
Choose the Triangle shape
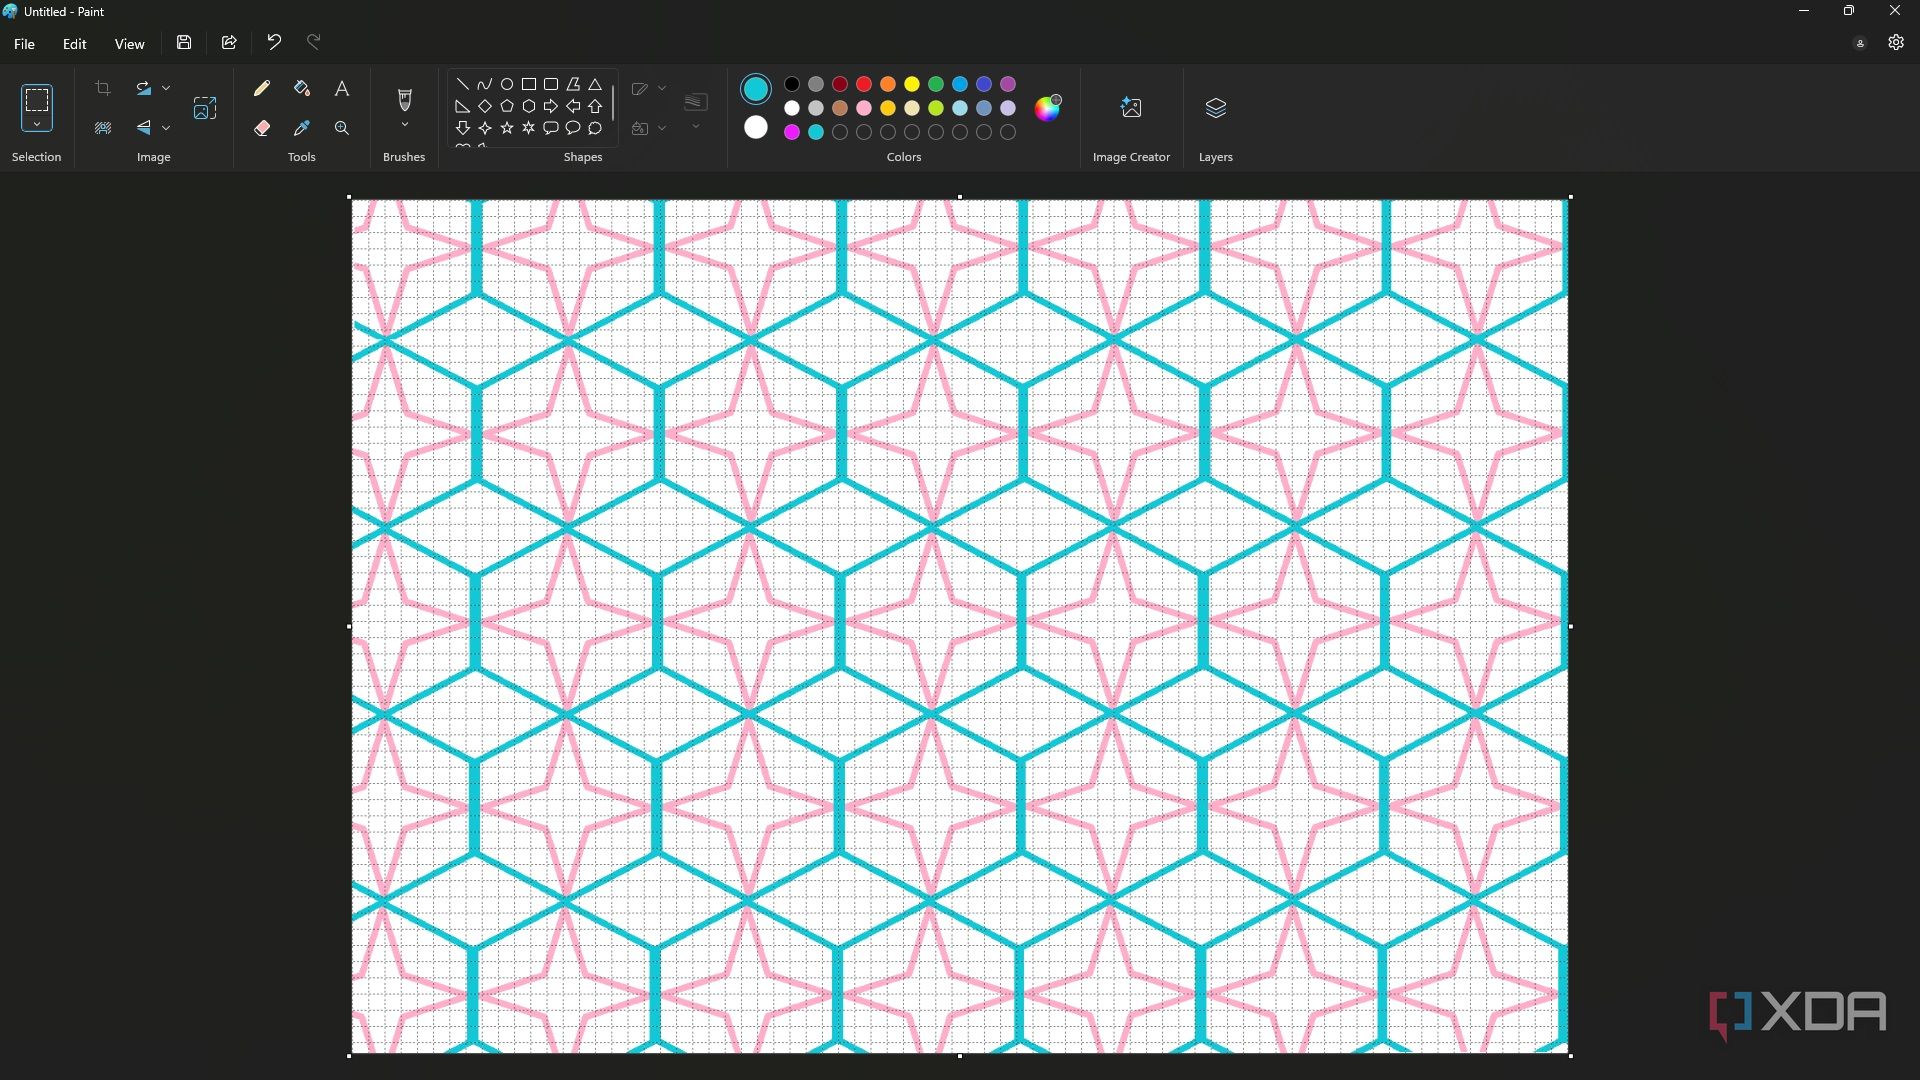click(595, 84)
